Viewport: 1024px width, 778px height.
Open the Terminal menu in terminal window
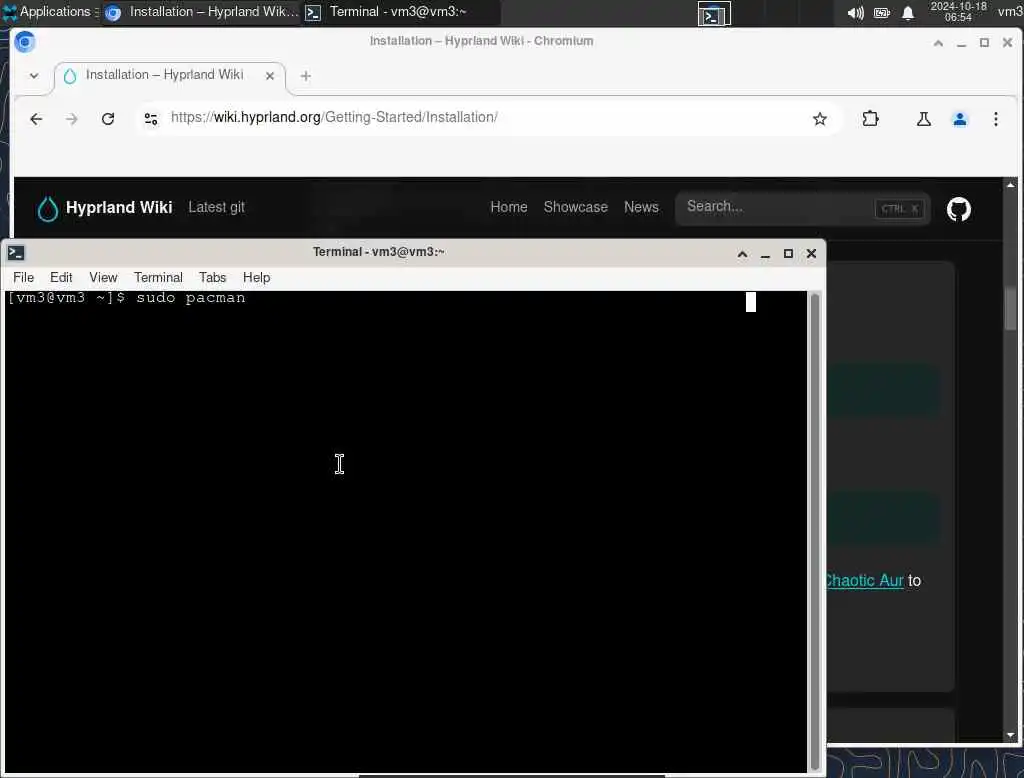(158, 278)
